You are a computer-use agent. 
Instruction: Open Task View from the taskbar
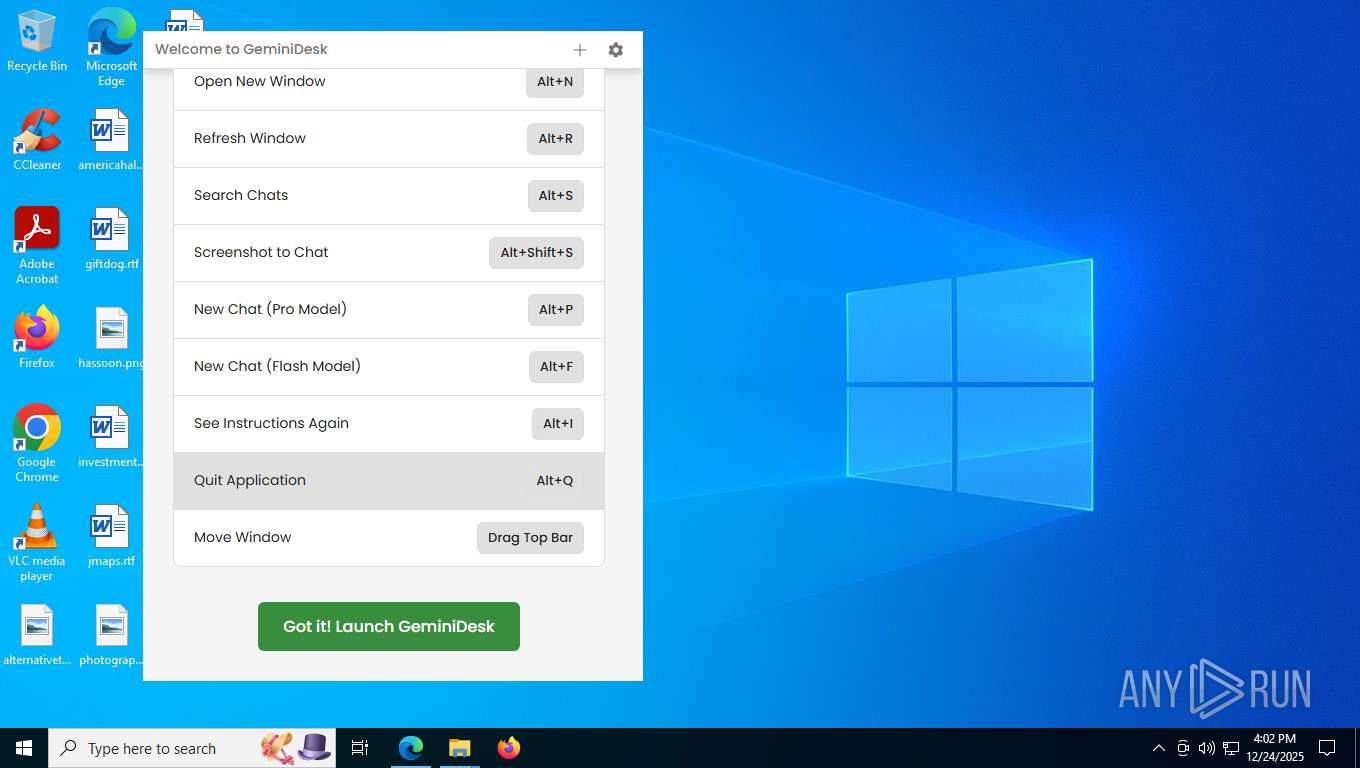click(360, 748)
